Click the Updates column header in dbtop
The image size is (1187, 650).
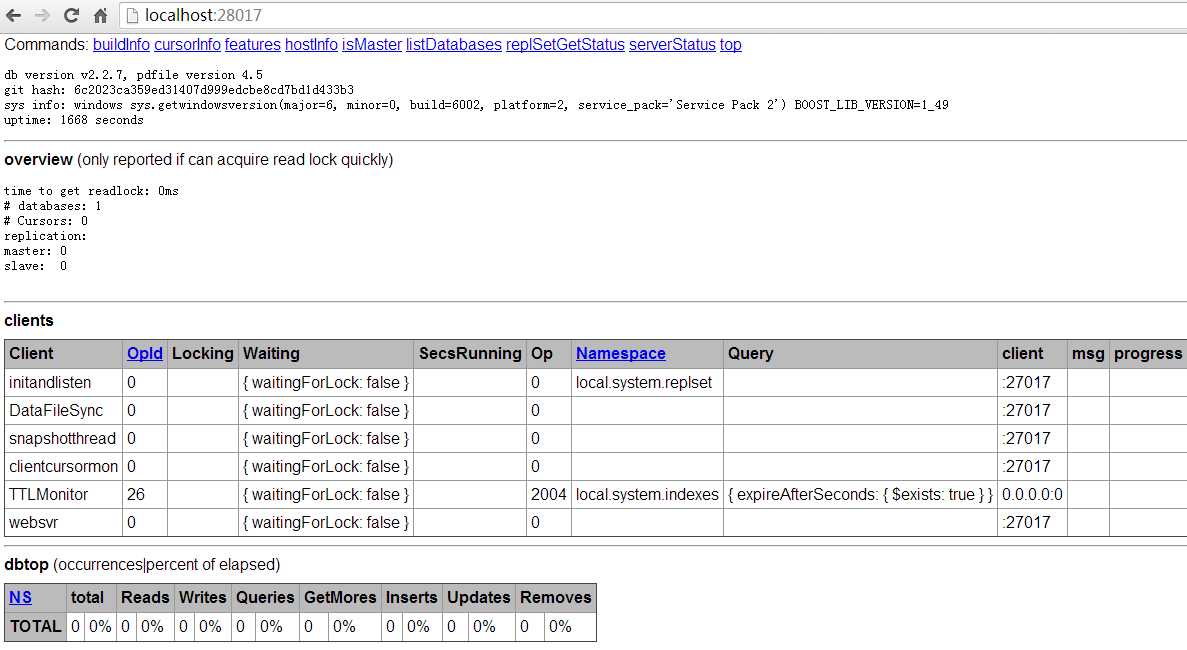pos(478,597)
